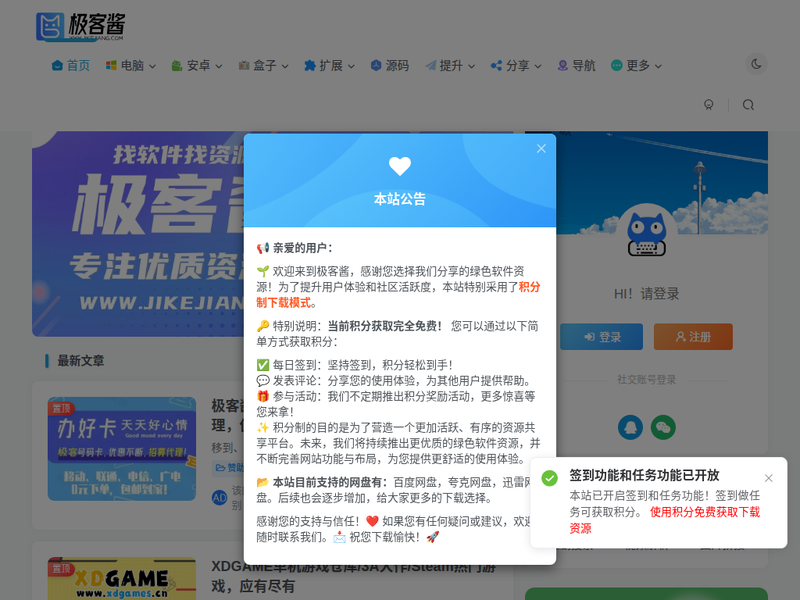Click the 登录 button
The image size is (800, 600).
click(x=602, y=337)
